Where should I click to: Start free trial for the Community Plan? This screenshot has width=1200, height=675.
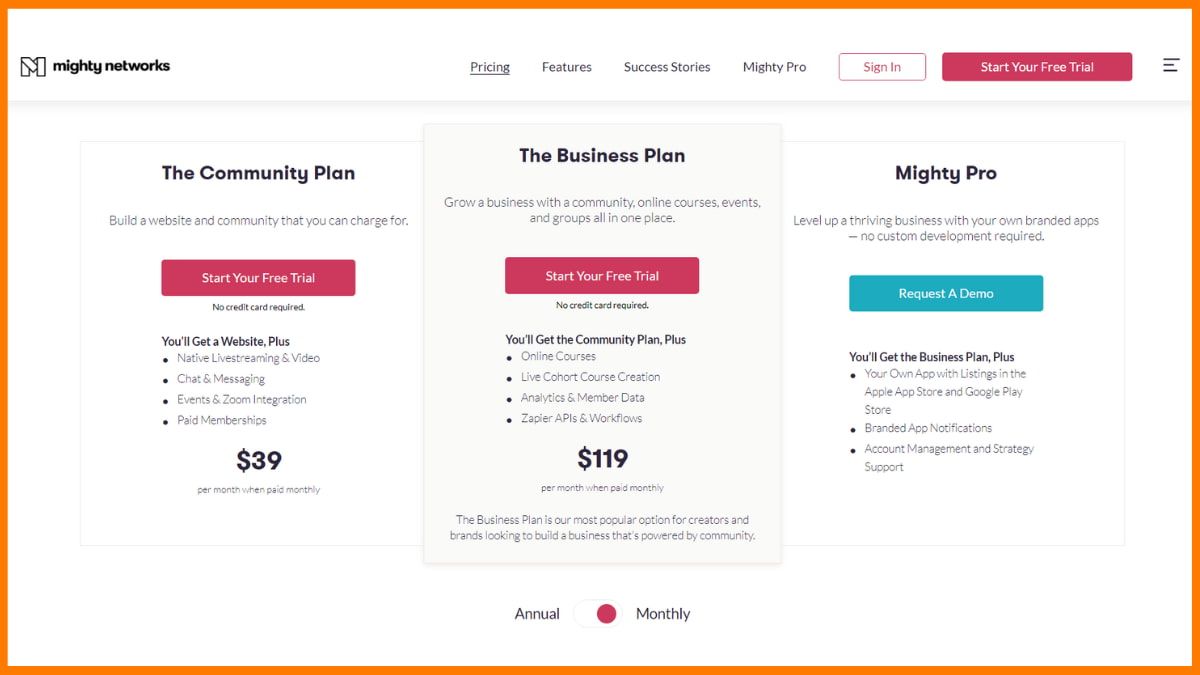(258, 278)
